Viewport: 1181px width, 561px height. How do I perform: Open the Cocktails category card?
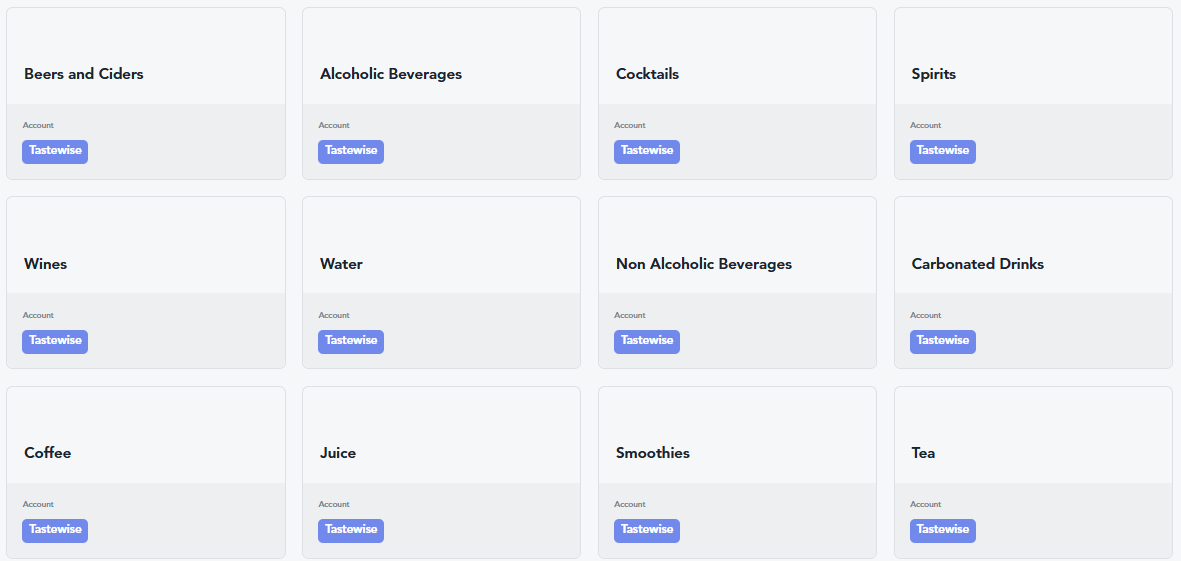(647, 74)
